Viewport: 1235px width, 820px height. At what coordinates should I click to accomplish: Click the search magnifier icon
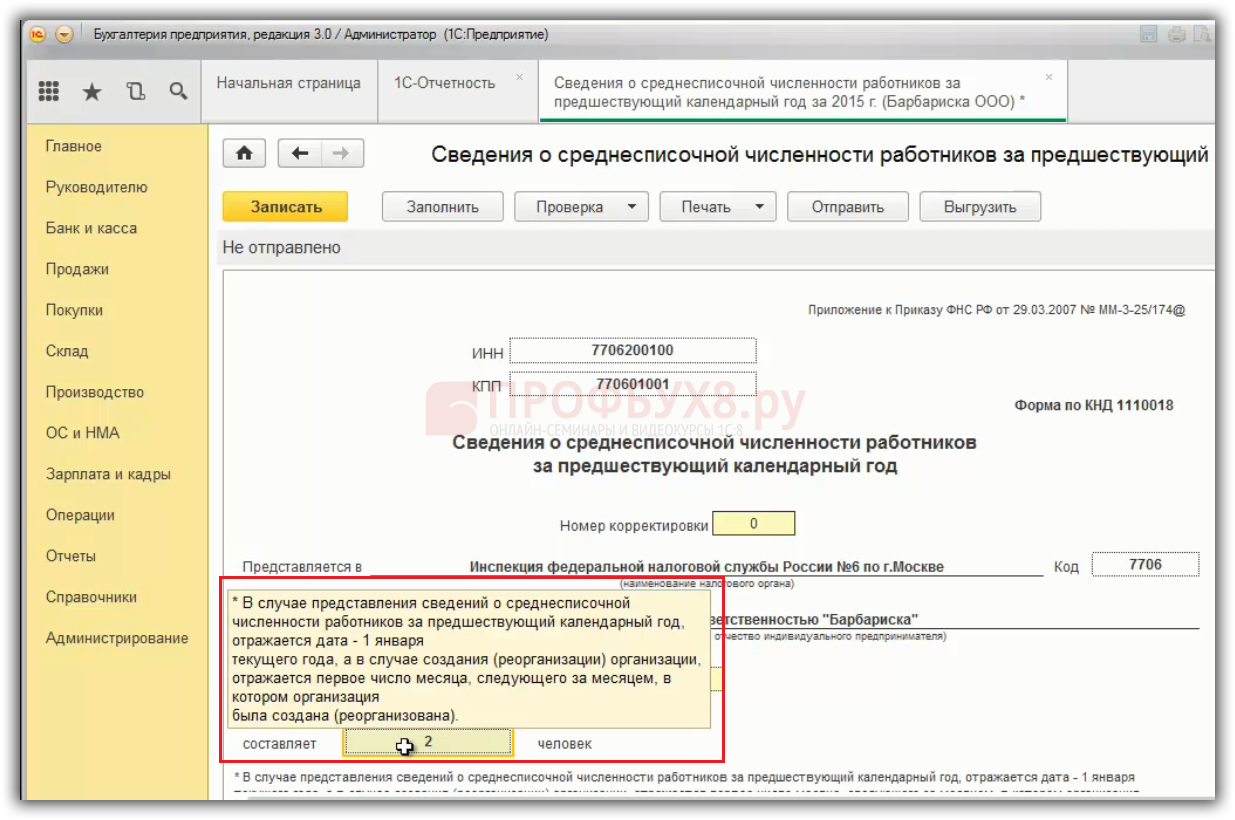click(178, 92)
